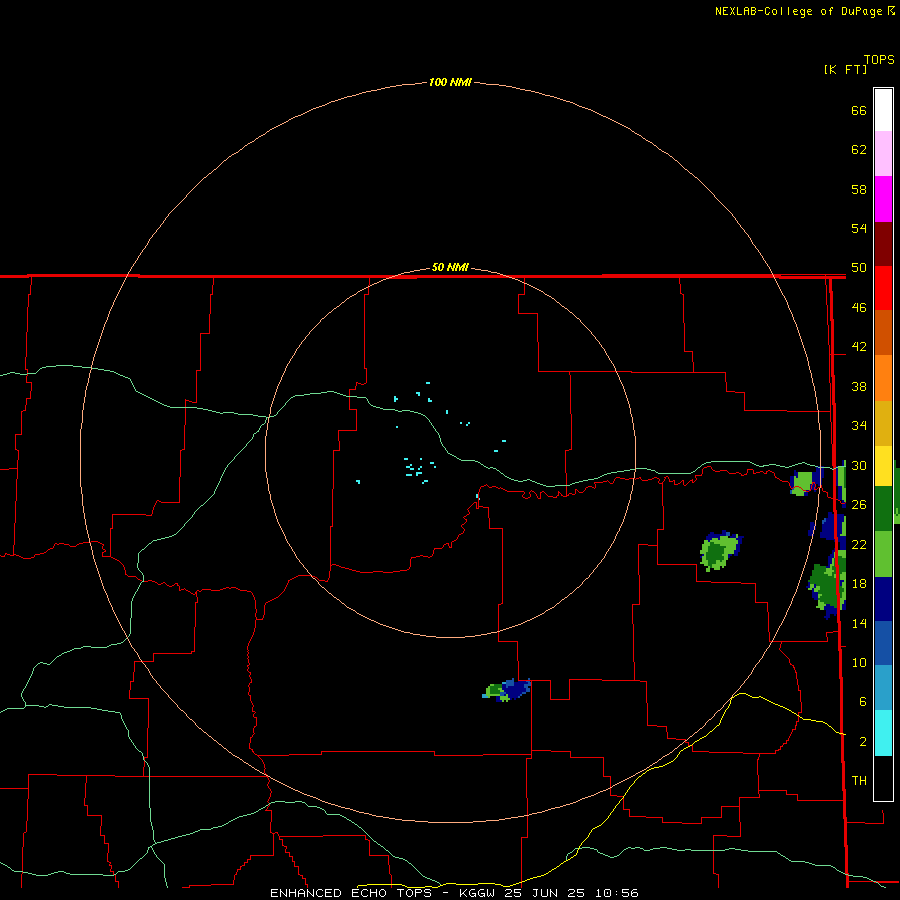Click the '66' legend value

[x=859, y=110]
